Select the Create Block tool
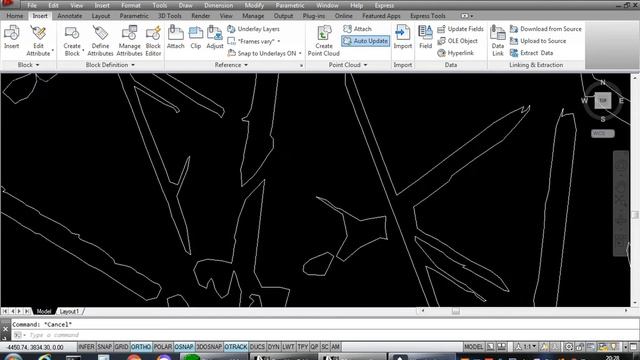This screenshot has height=360, width=640. click(x=72, y=41)
